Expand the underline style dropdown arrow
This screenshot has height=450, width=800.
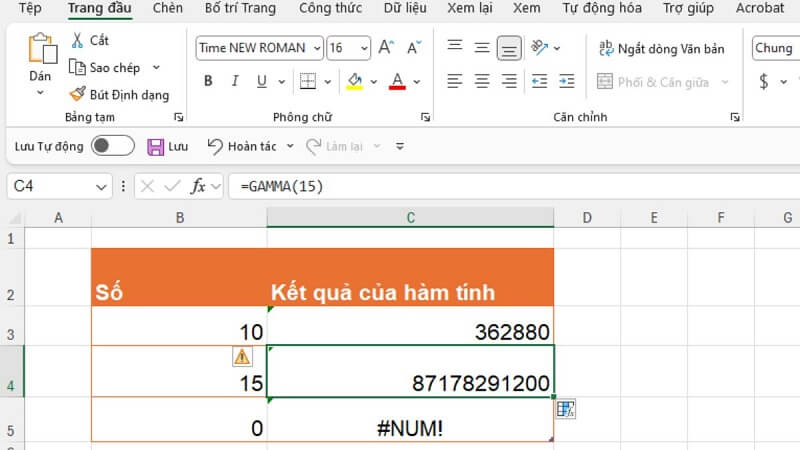[282, 81]
